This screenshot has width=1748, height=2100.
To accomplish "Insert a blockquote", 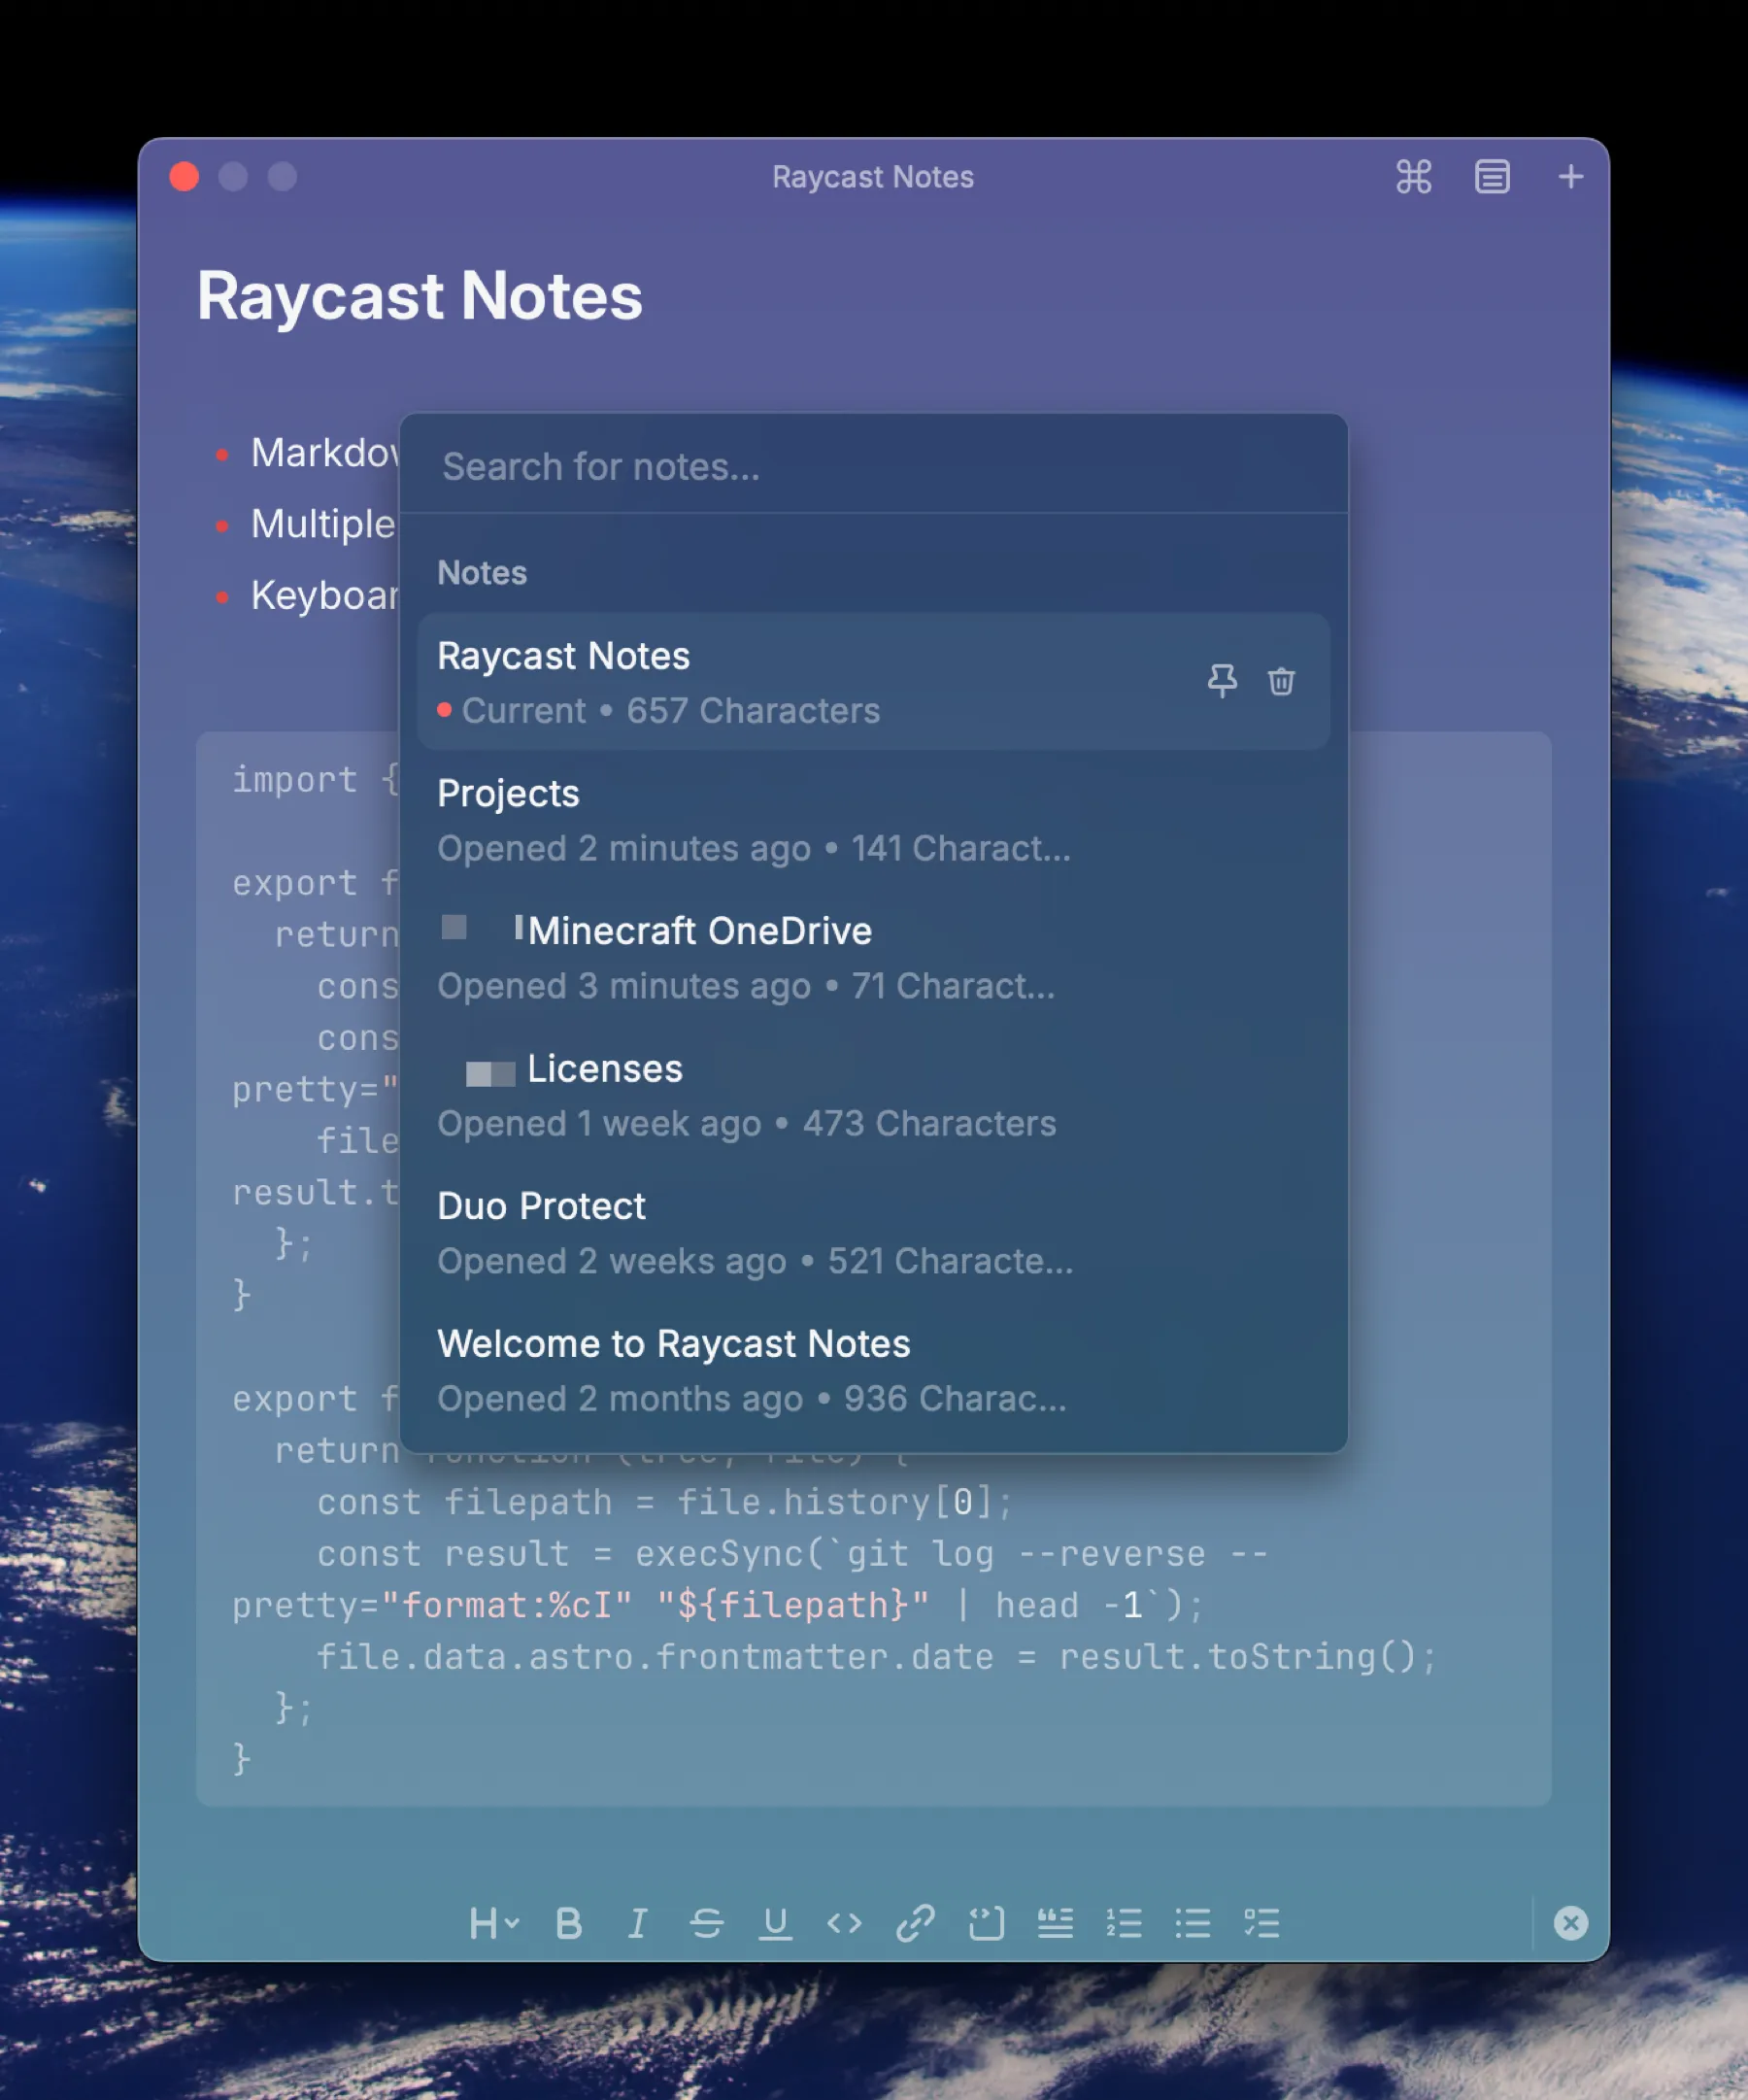I will (1057, 1922).
